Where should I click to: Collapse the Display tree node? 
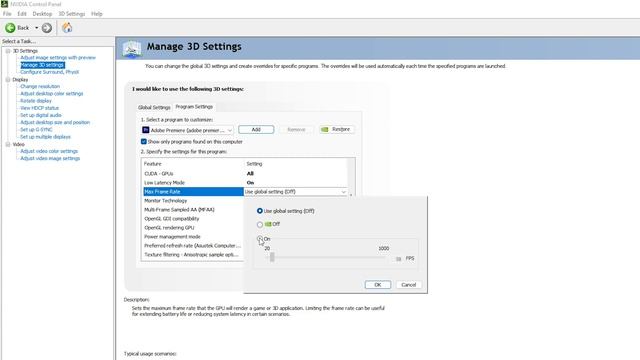coord(8,80)
